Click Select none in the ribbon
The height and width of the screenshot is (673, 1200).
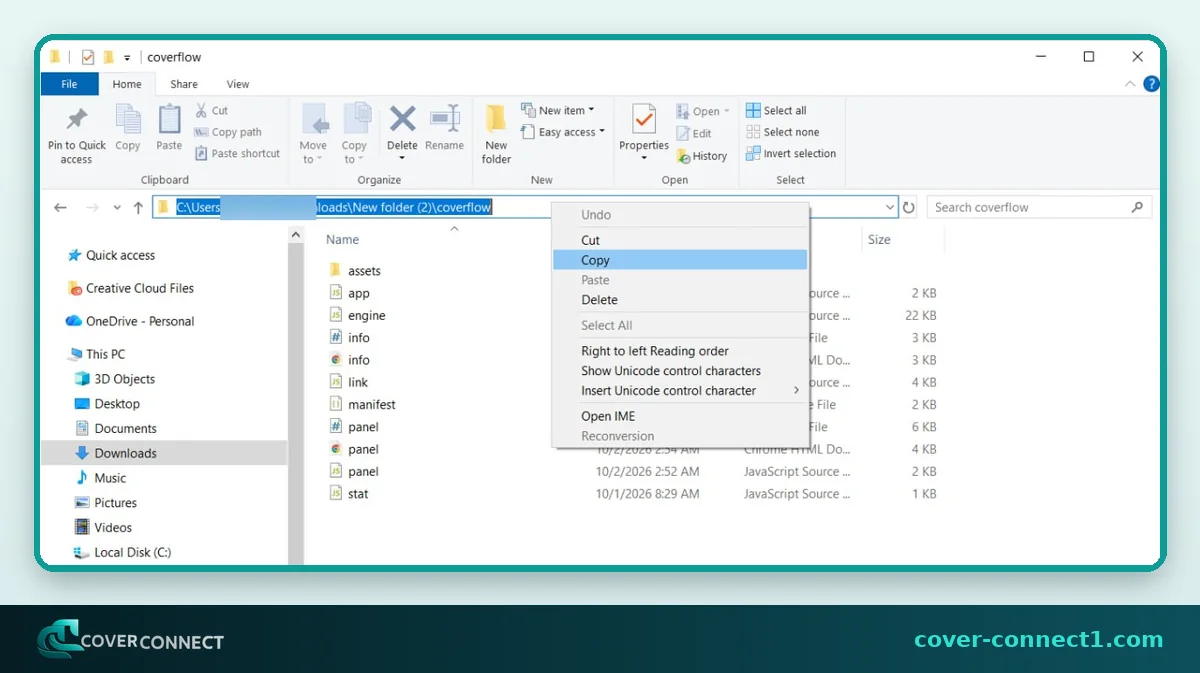pyautogui.click(x=782, y=132)
